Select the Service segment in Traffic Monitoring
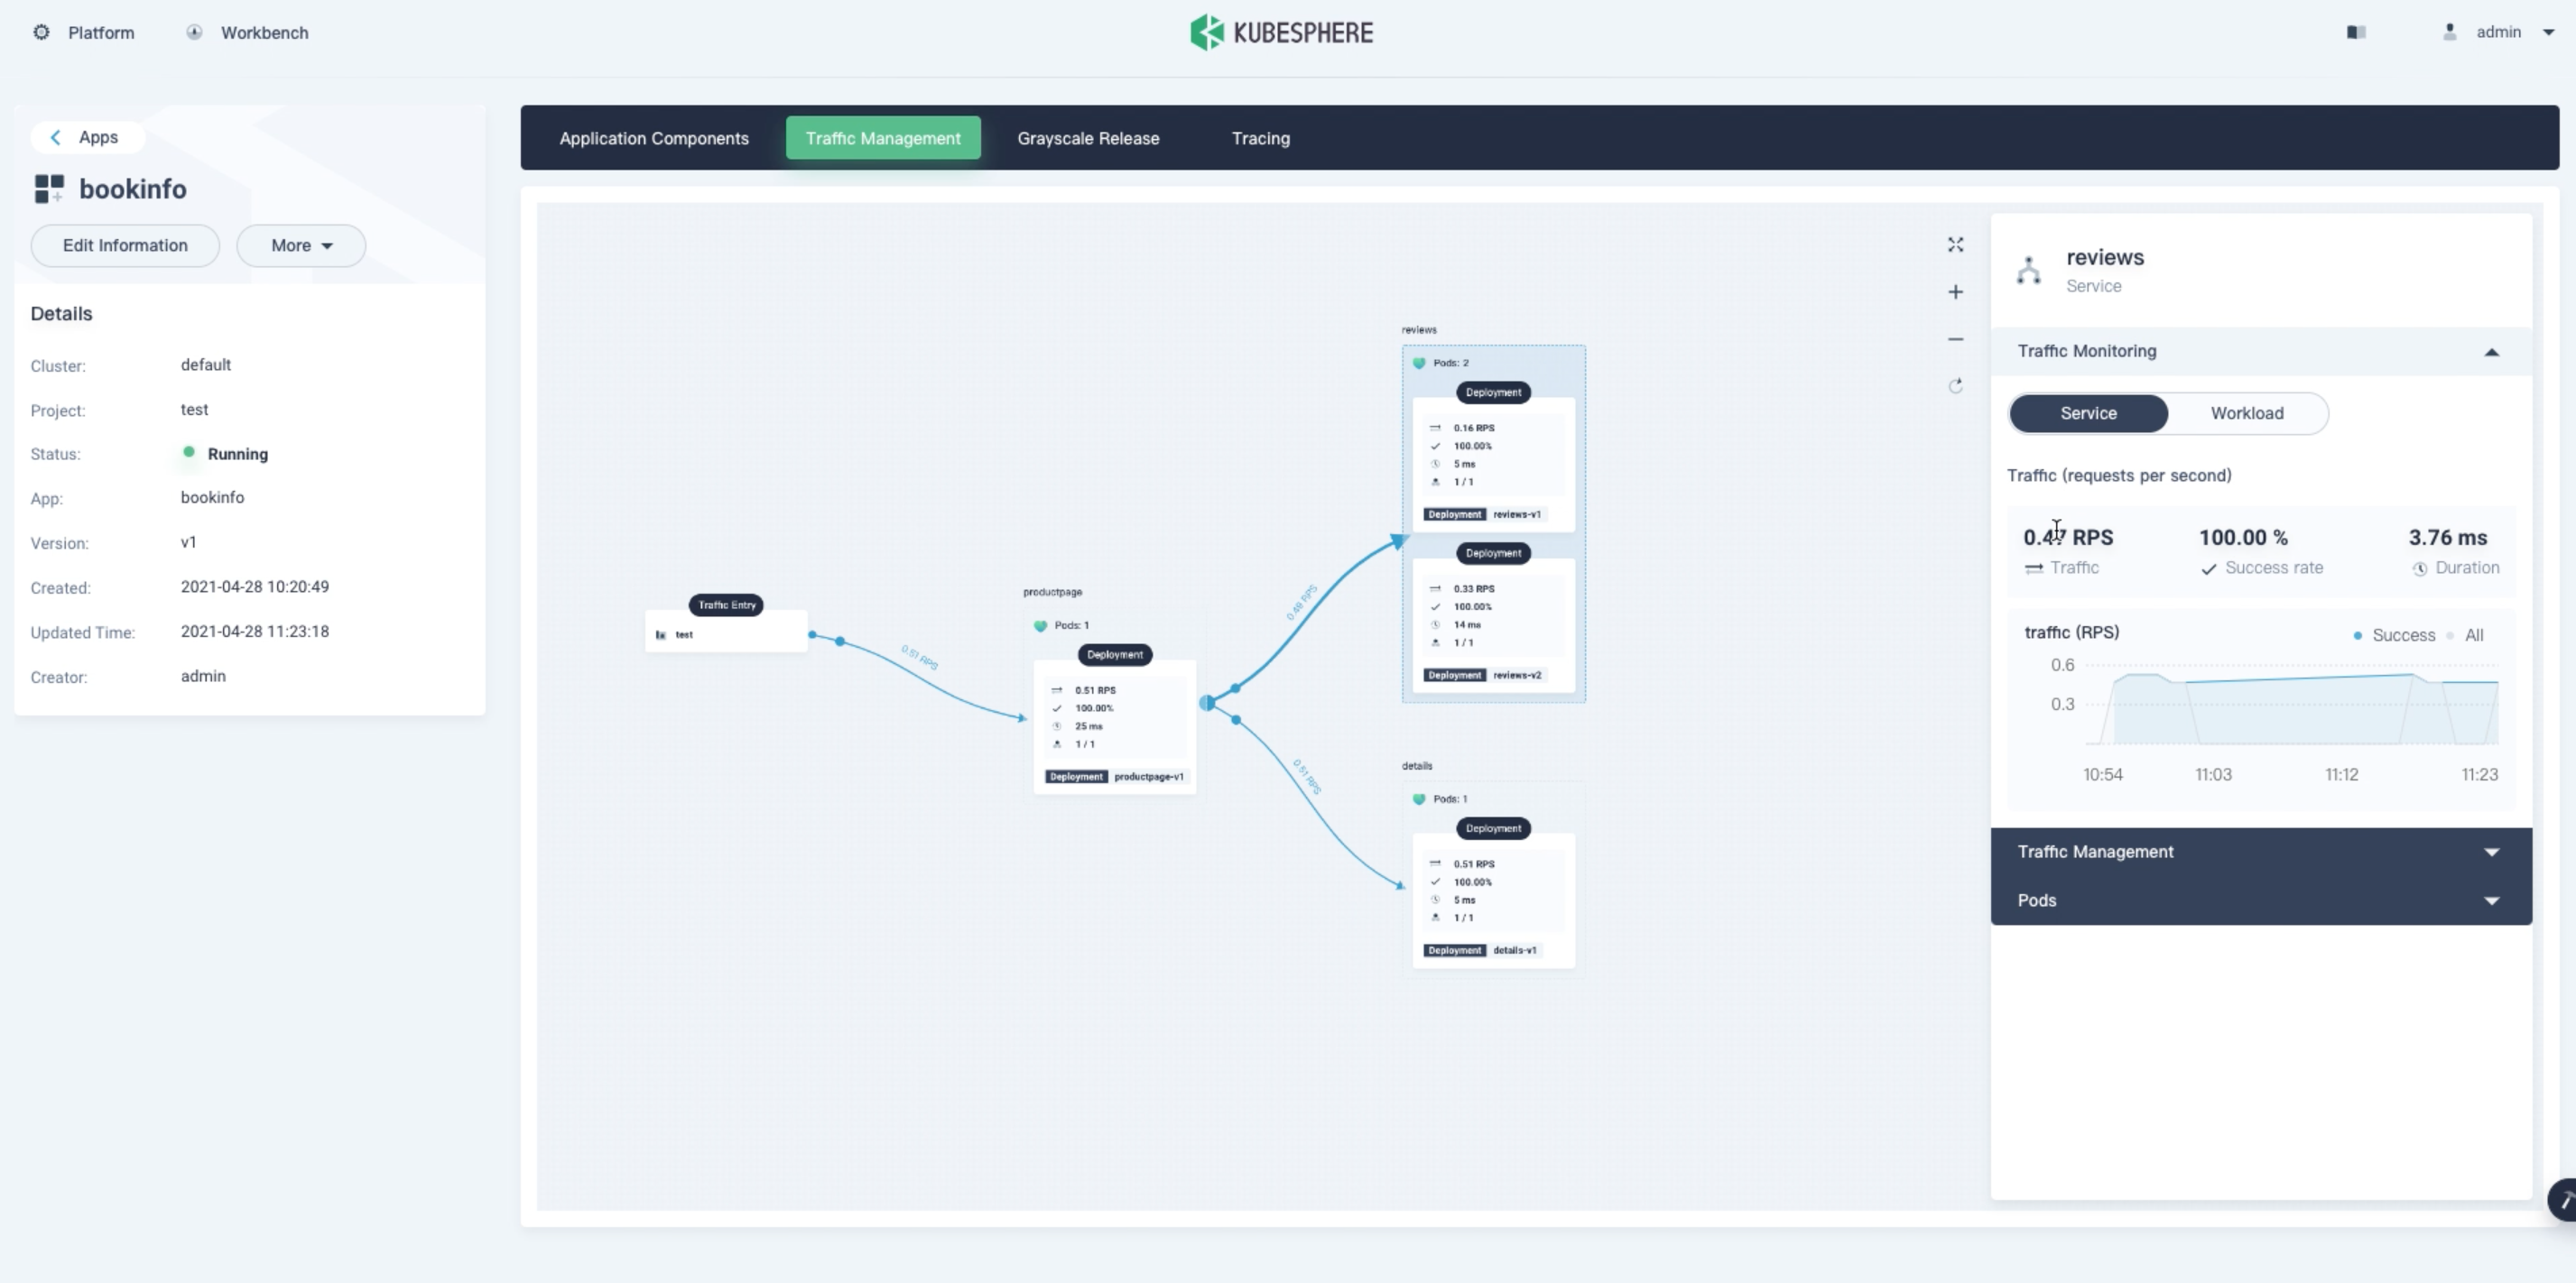Image resolution: width=2576 pixels, height=1283 pixels. pyautogui.click(x=2088, y=413)
